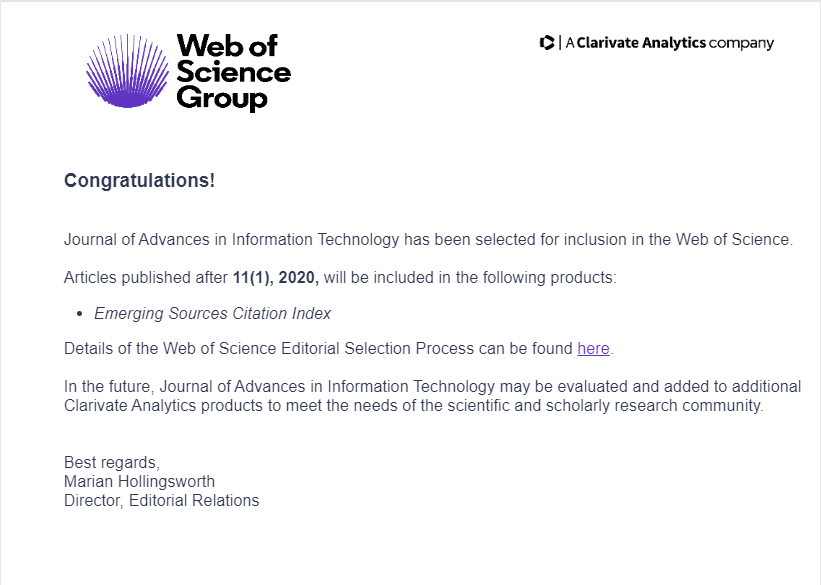
Task: Click the 'Web of Science Group' wordmark
Action: pos(234,72)
